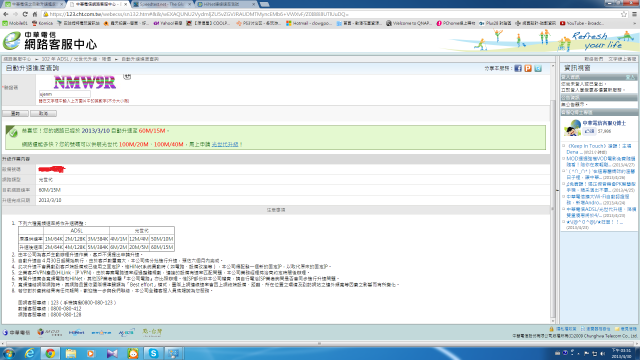The width and height of the screenshot is (640, 360).
Task: Bookmark page with the star icon
Action: (624, 14)
